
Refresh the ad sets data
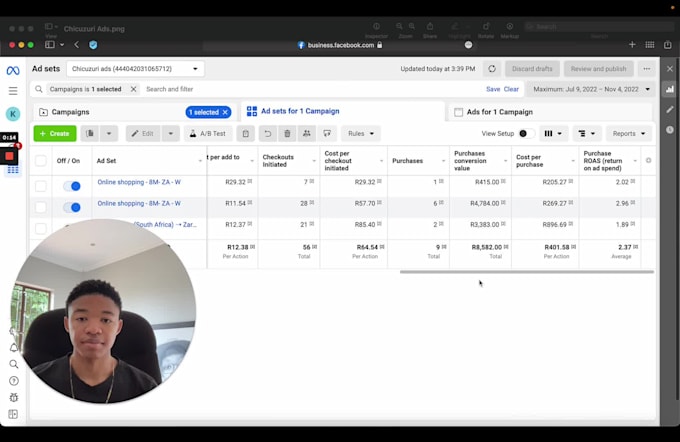point(492,69)
